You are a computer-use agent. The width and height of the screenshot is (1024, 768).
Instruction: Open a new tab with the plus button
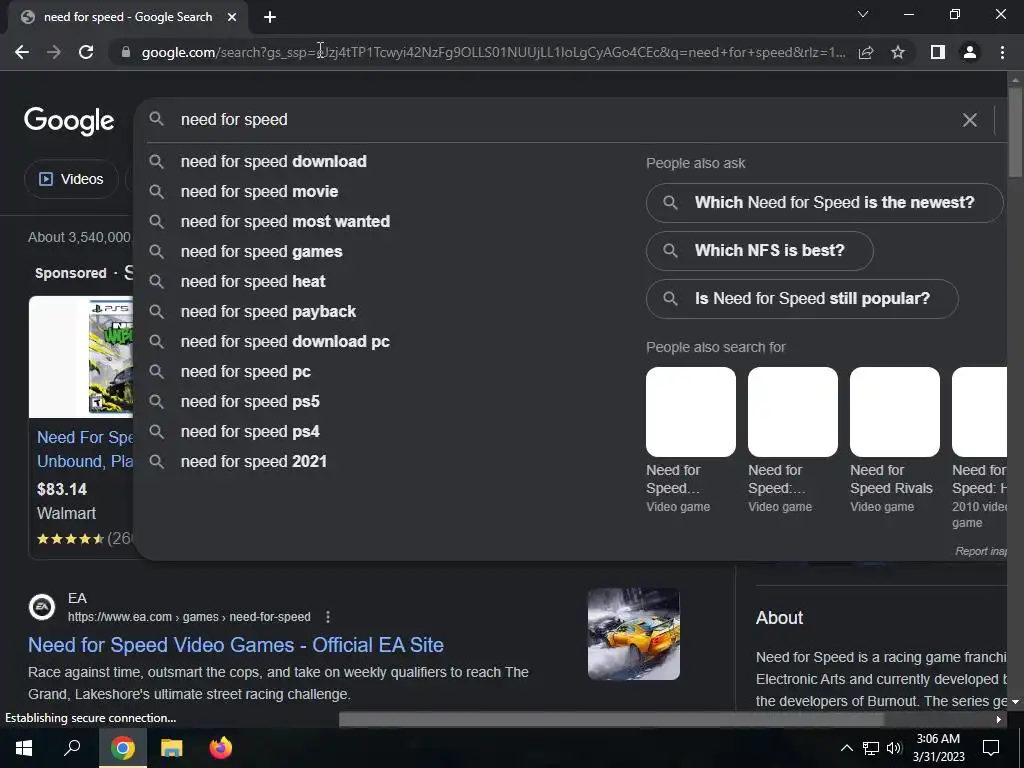click(270, 17)
